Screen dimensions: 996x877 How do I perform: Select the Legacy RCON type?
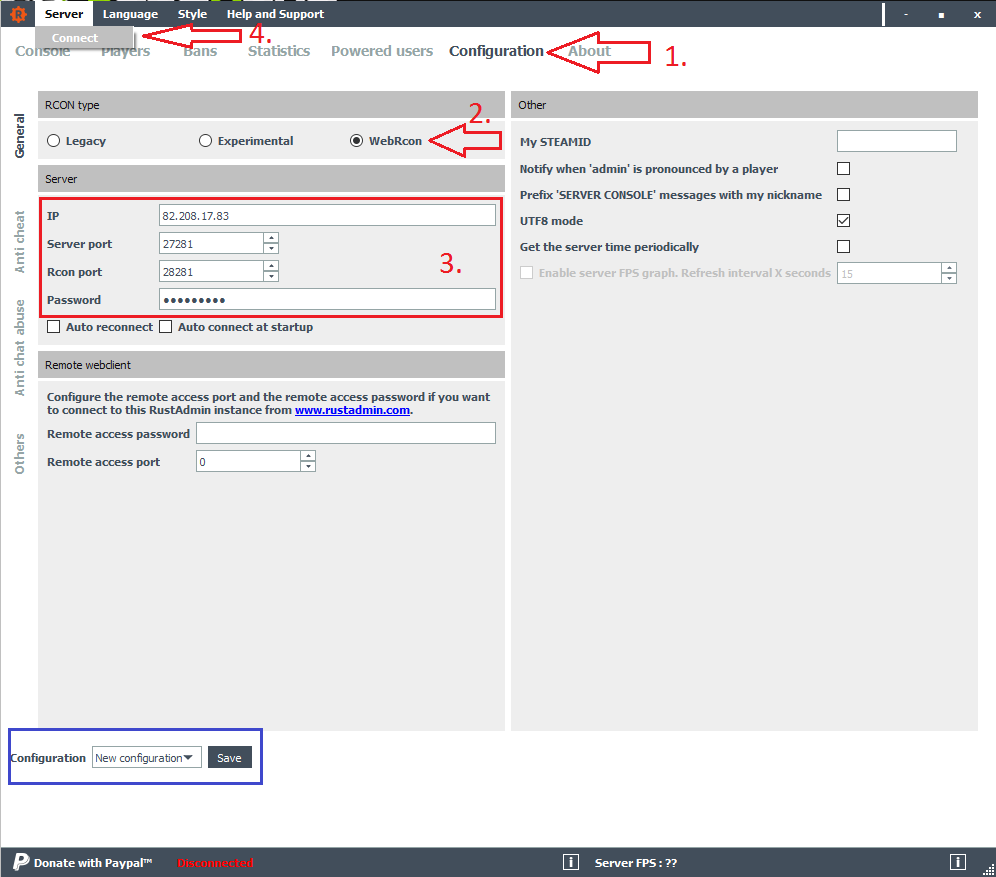click(53, 141)
